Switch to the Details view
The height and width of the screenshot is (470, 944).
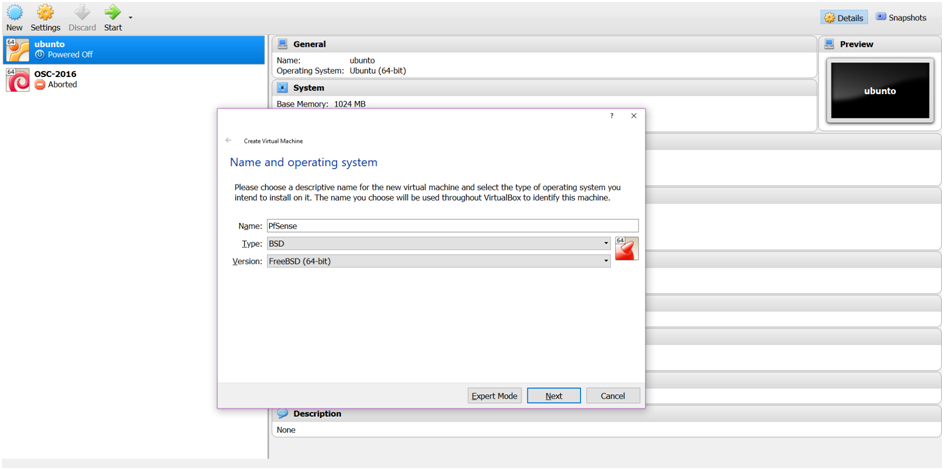coord(843,17)
